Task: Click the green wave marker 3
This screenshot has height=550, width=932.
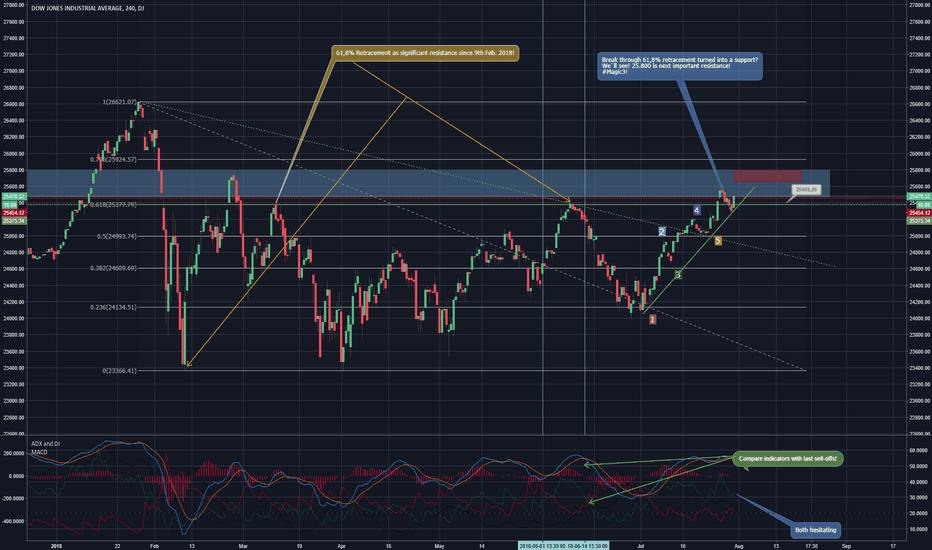Action: pos(678,275)
